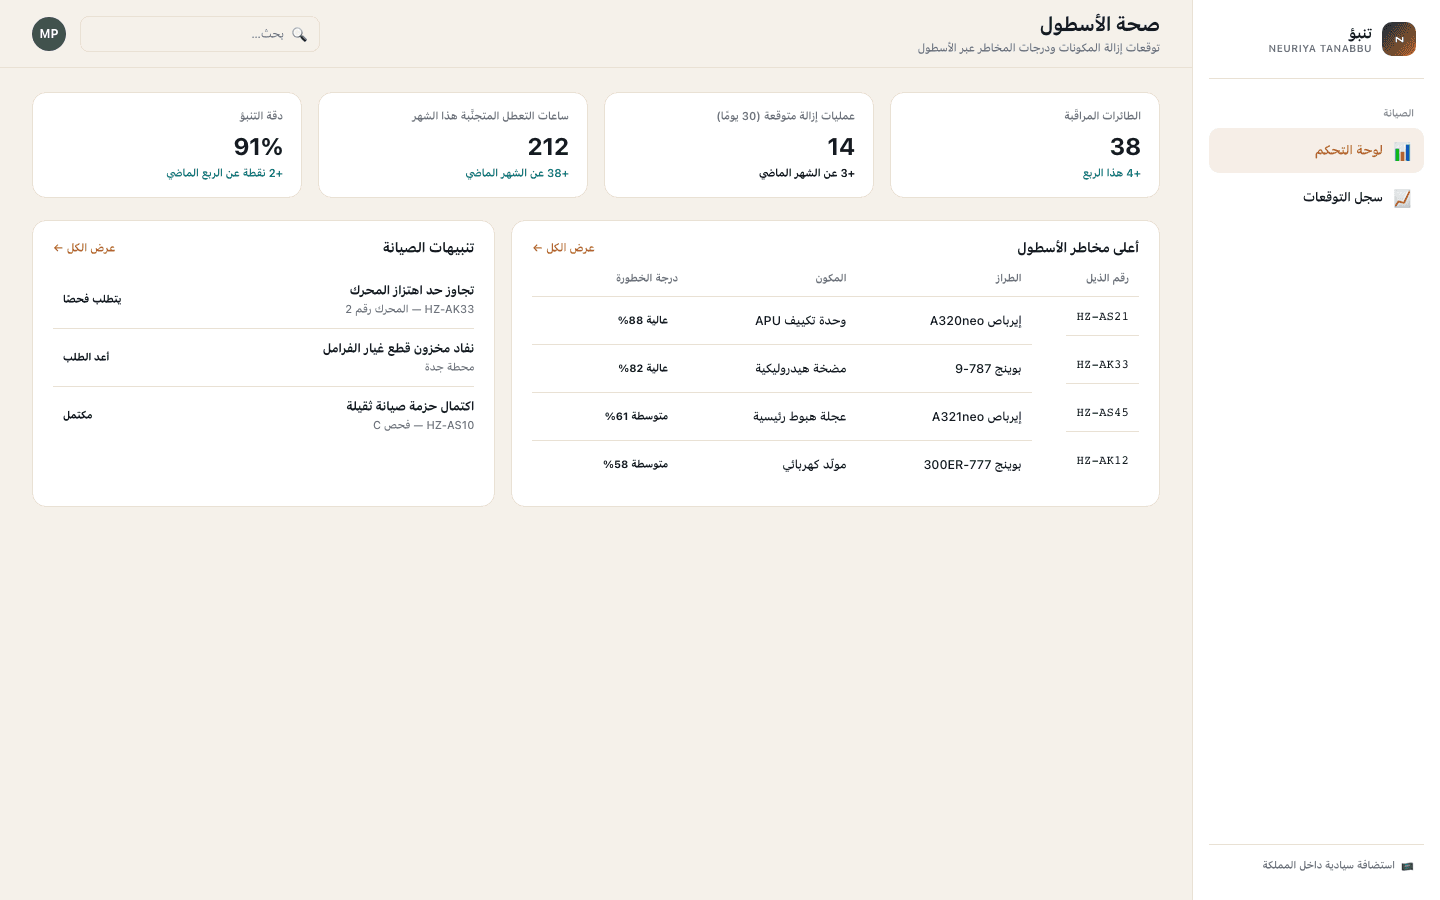Click the magnifier icon in the search box
This screenshot has width=1440, height=900.
299,34
